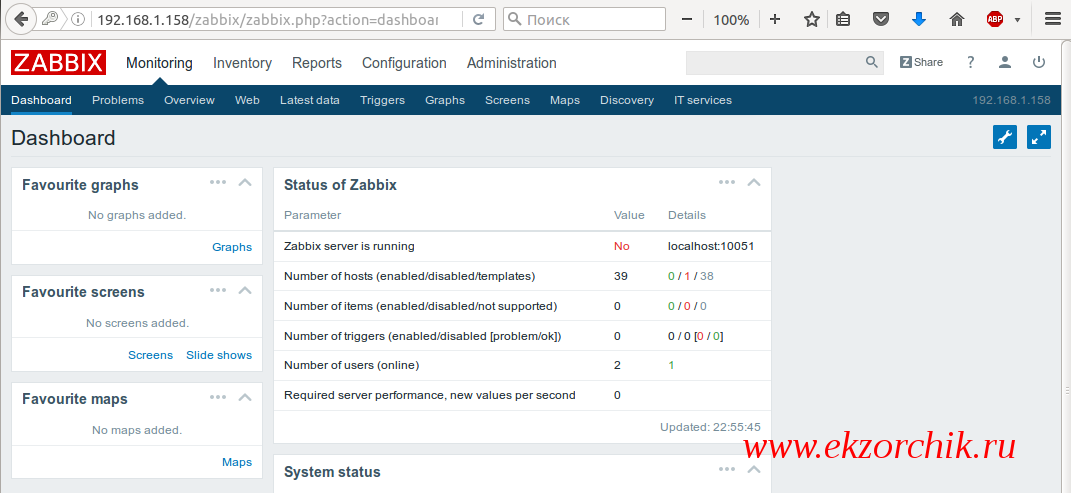Click 'Number of users (online)' row label
1071x493 pixels.
(352, 365)
